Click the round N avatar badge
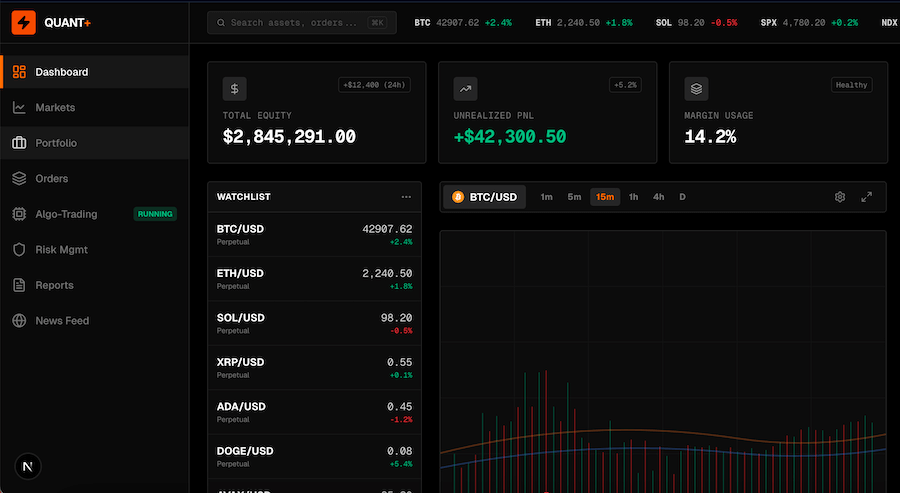The height and width of the screenshot is (493, 900). (28, 466)
